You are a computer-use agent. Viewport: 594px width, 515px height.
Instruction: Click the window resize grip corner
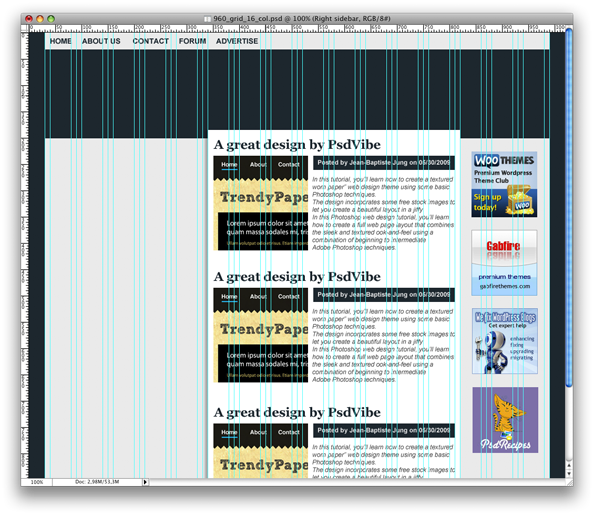[569, 482]
